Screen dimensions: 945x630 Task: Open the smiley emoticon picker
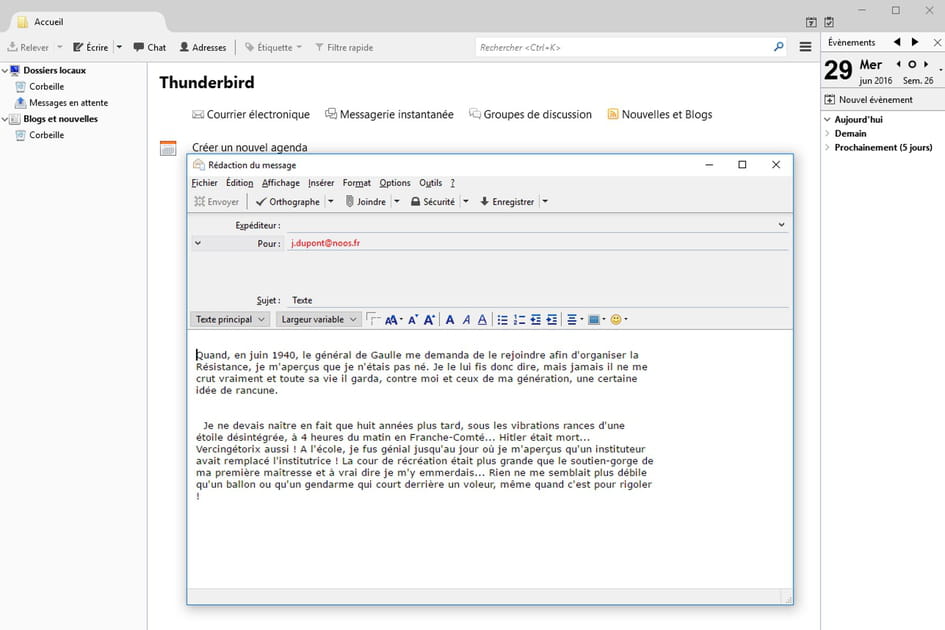tap(616, 320)
